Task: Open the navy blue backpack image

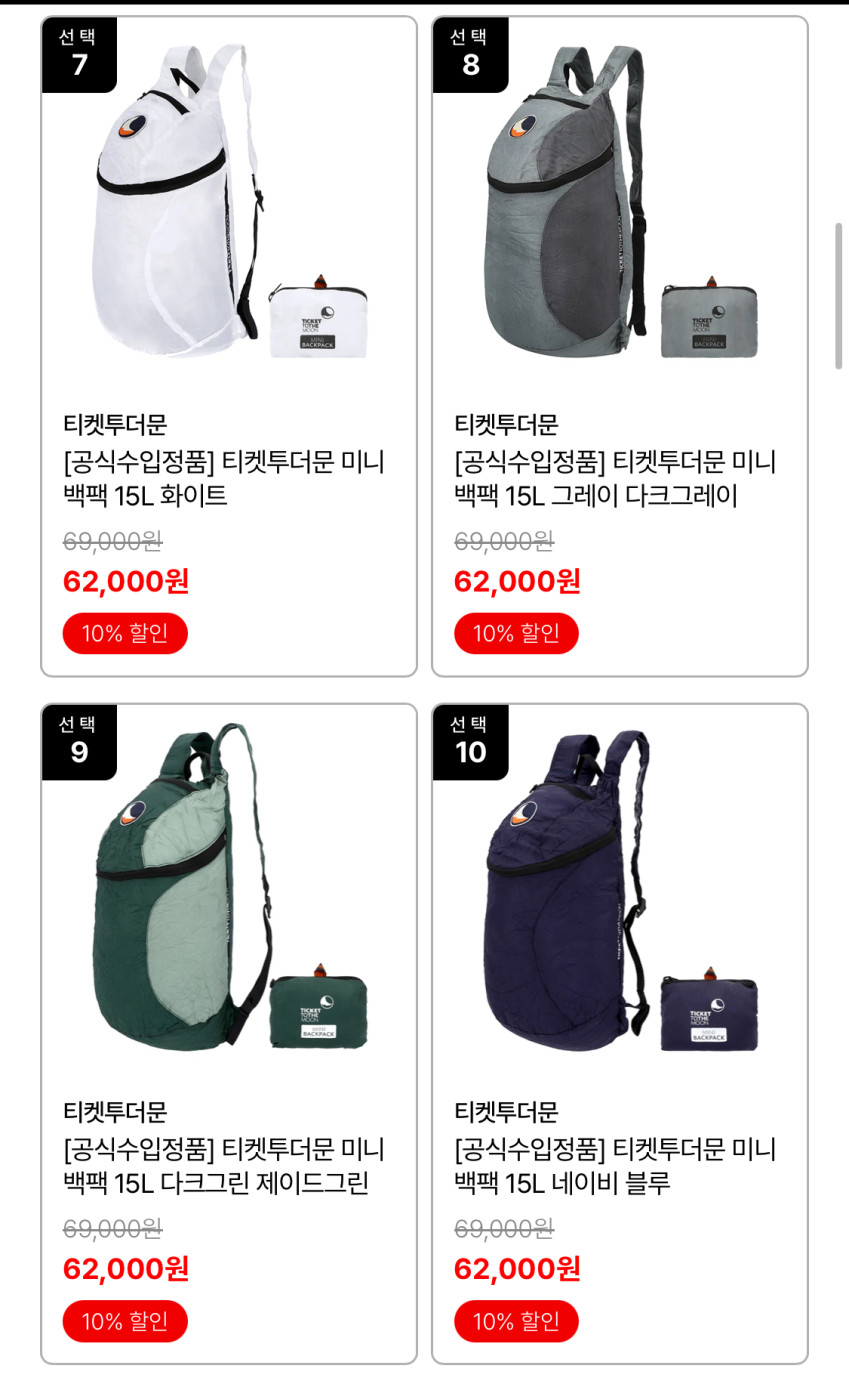Action: tap(619, 888)
